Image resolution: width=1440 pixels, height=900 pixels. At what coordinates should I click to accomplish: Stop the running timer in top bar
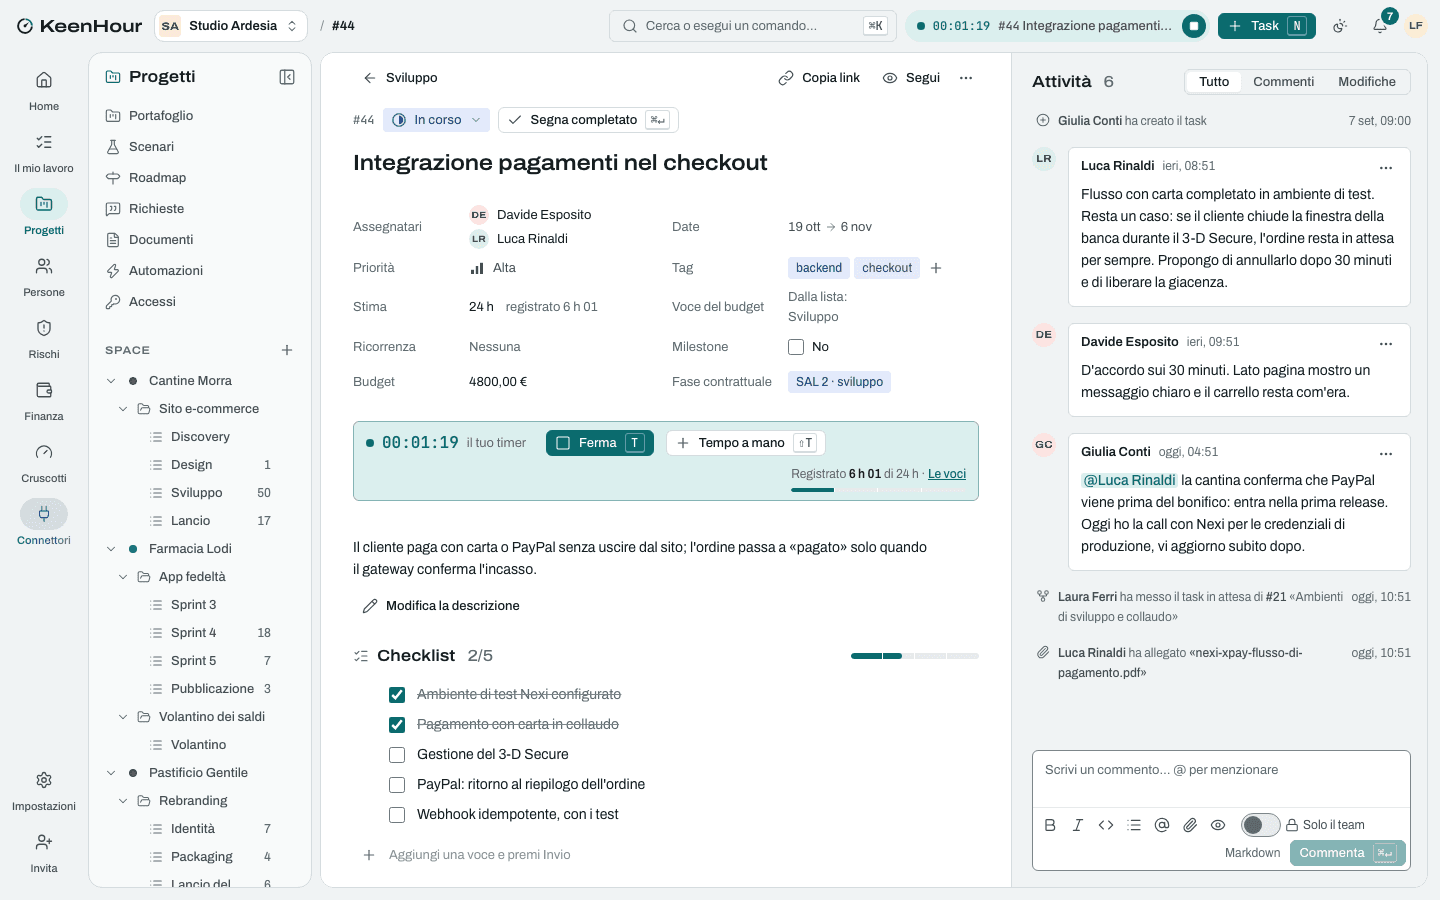pos(1193,26)
